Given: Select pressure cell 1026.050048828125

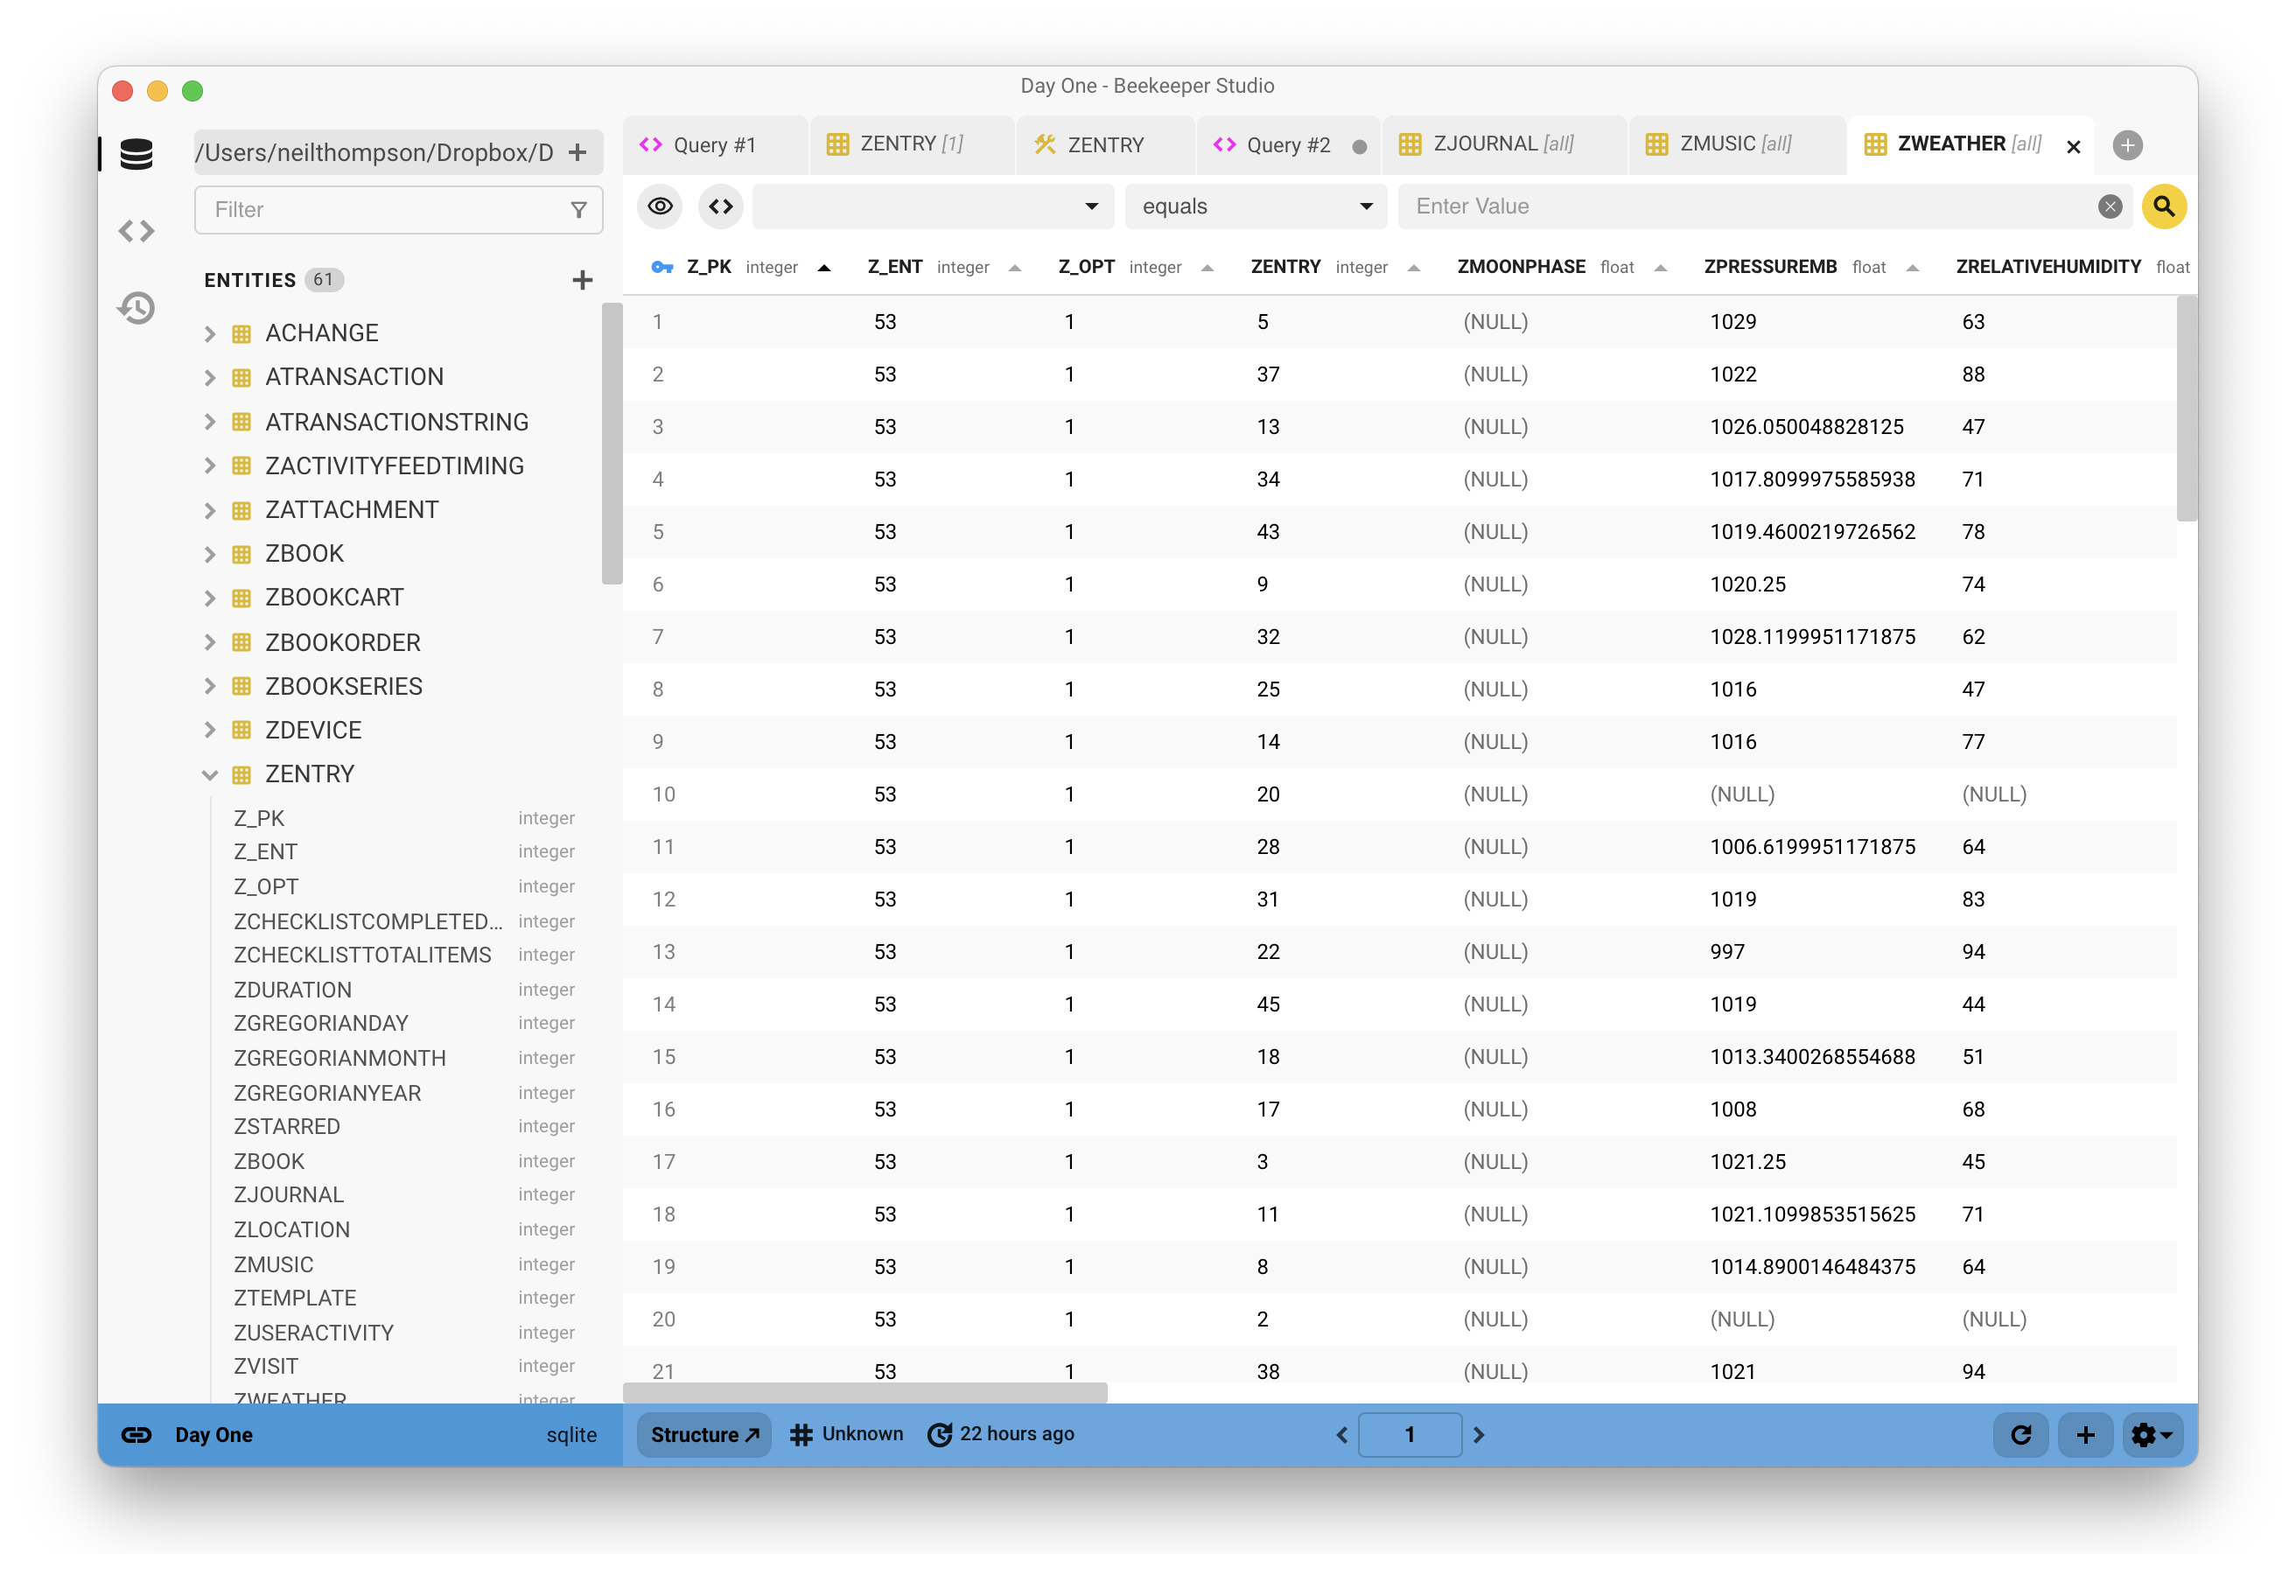Looking at the screenshot, I should (x=1807, y=427).
